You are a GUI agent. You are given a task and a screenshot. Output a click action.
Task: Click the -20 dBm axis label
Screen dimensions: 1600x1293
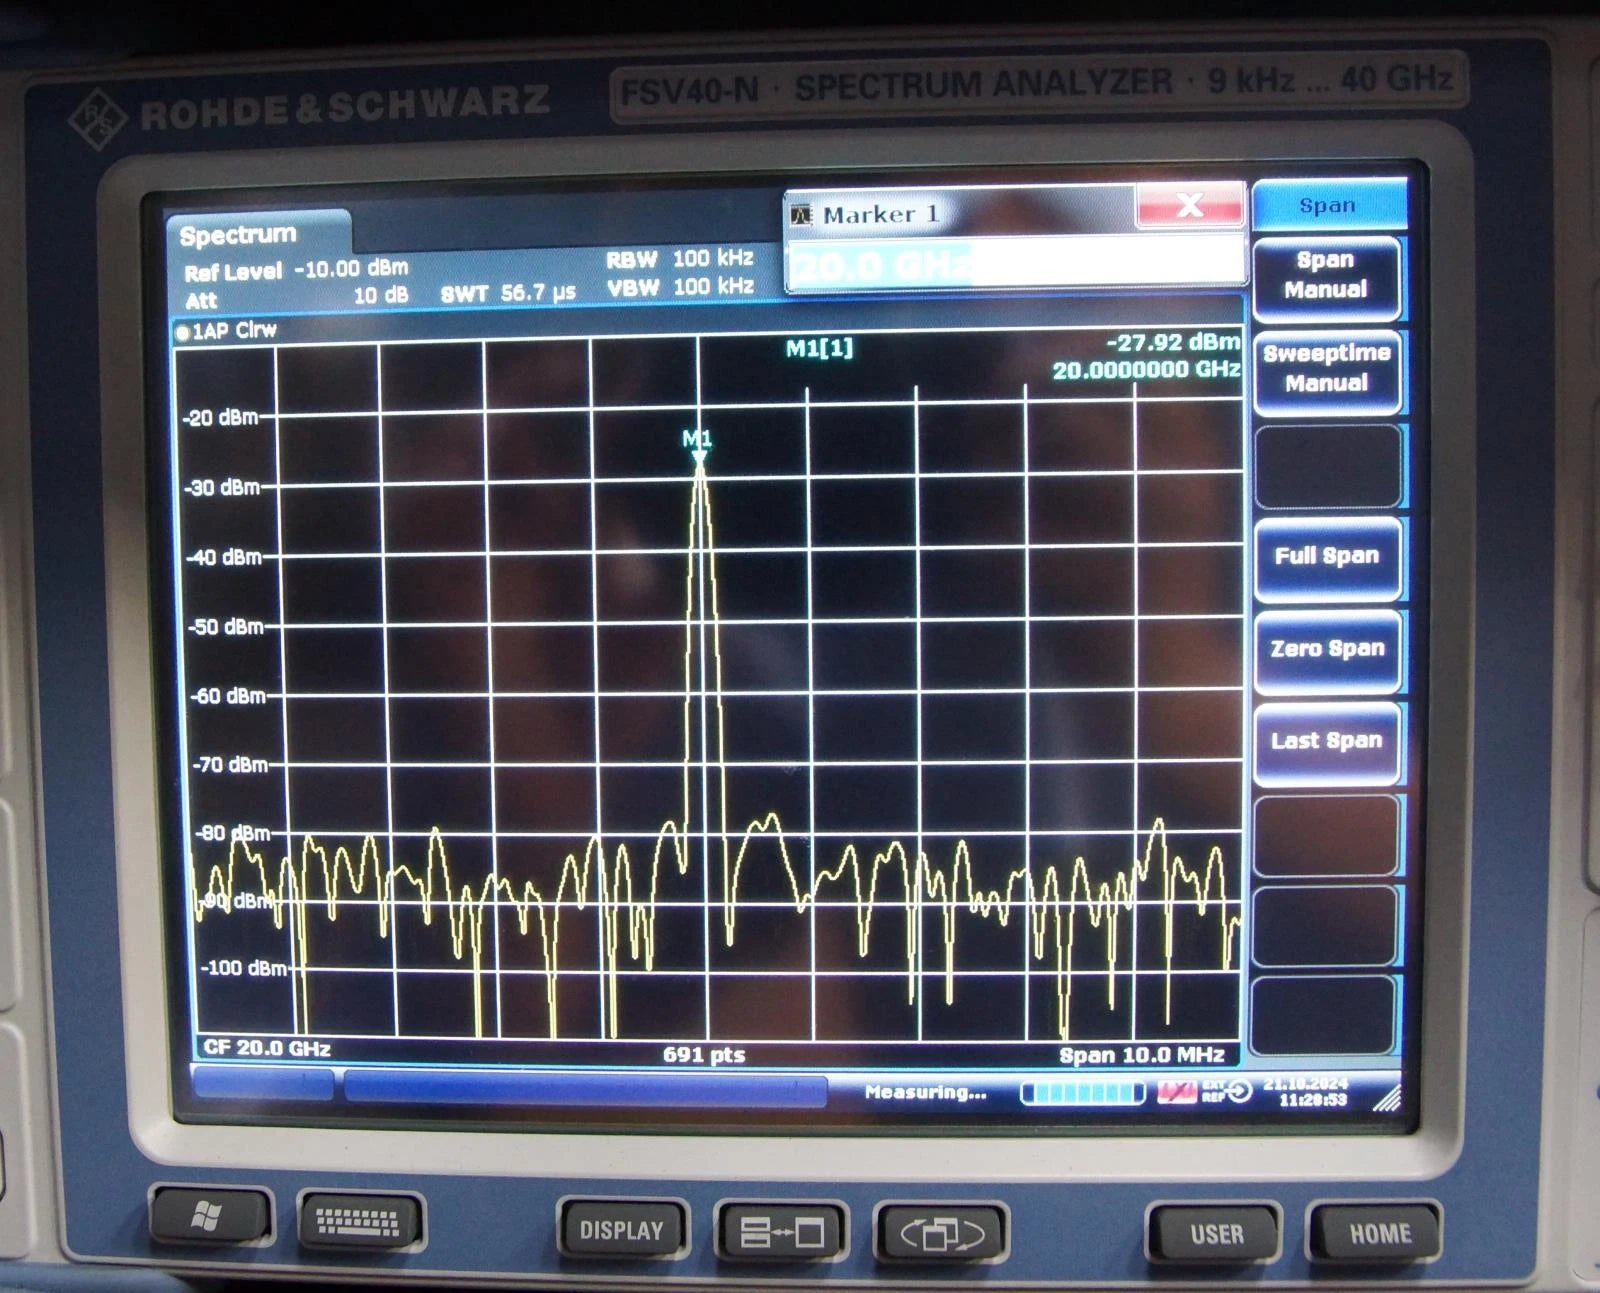pyautogui.click(x=220, y=418)
